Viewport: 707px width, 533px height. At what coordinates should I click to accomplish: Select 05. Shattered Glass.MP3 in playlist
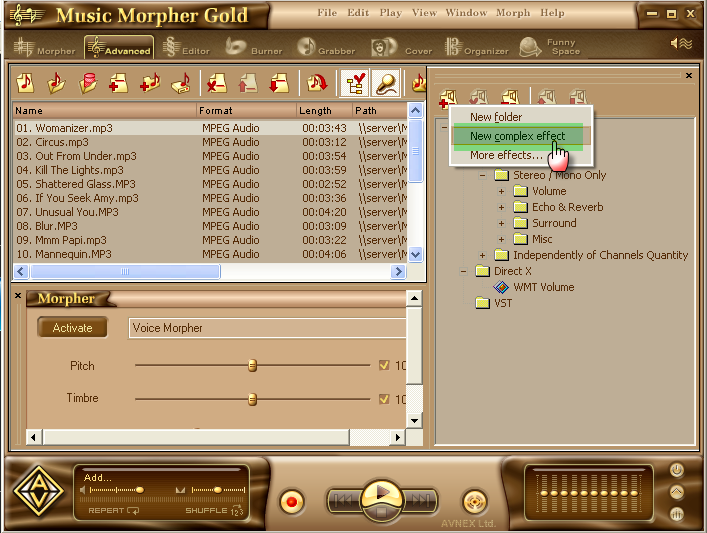(211, 184)
